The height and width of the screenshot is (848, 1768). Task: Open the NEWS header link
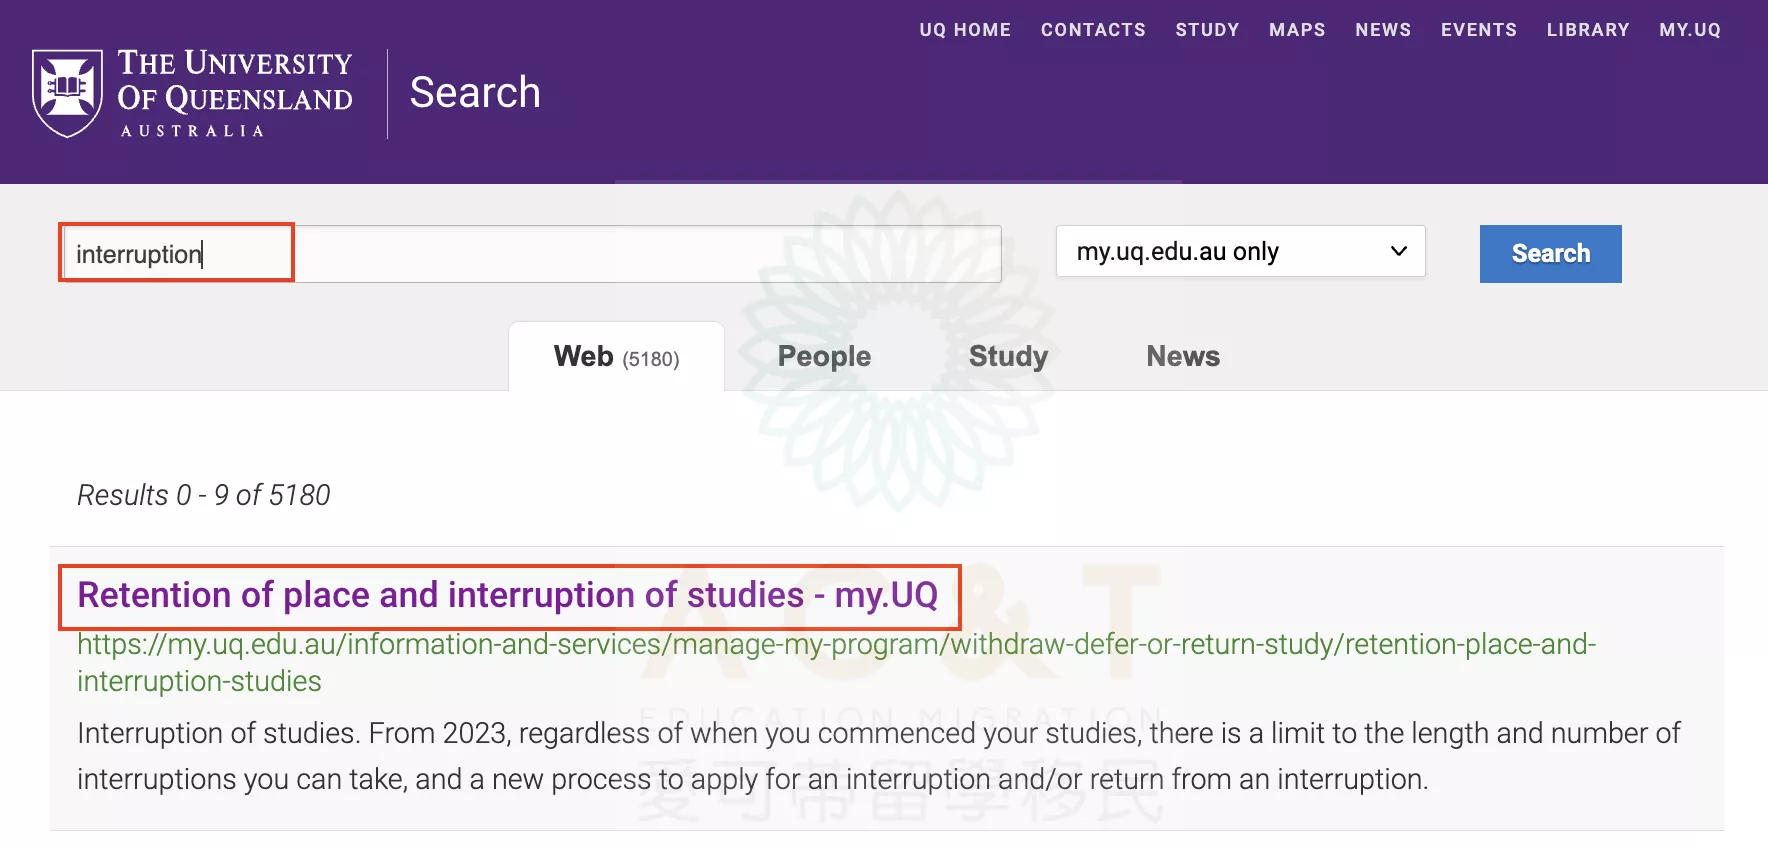tap(1383, 30)
